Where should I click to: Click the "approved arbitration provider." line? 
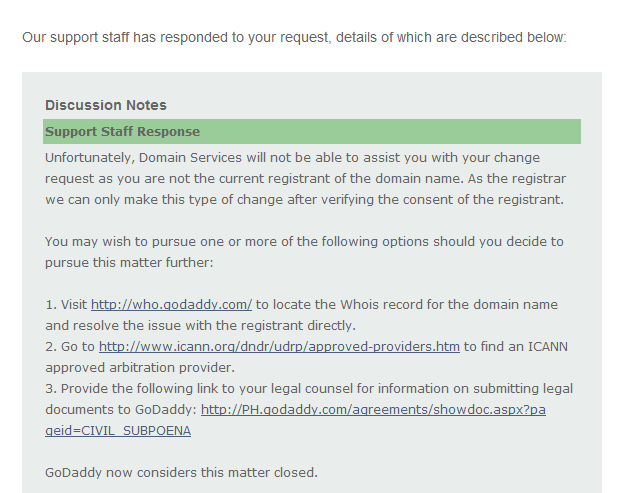(x=140, y=367)
